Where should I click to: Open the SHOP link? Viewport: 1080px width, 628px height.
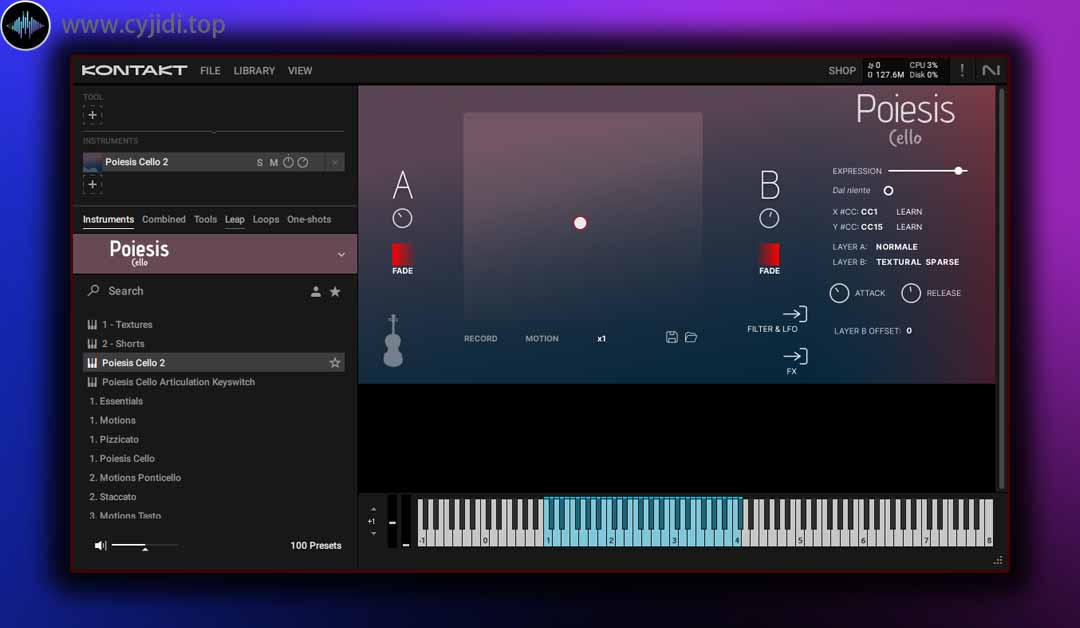coord(842,71)
